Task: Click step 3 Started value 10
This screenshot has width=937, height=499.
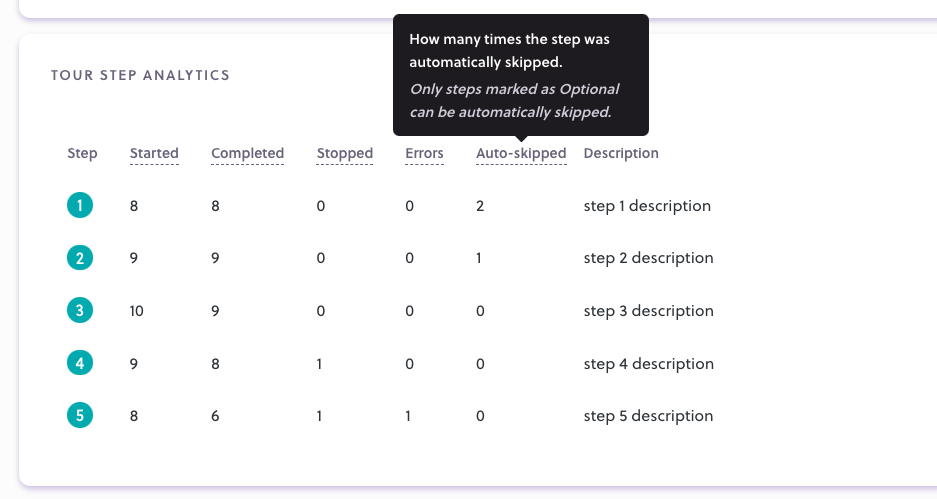Action: [136, 311]
